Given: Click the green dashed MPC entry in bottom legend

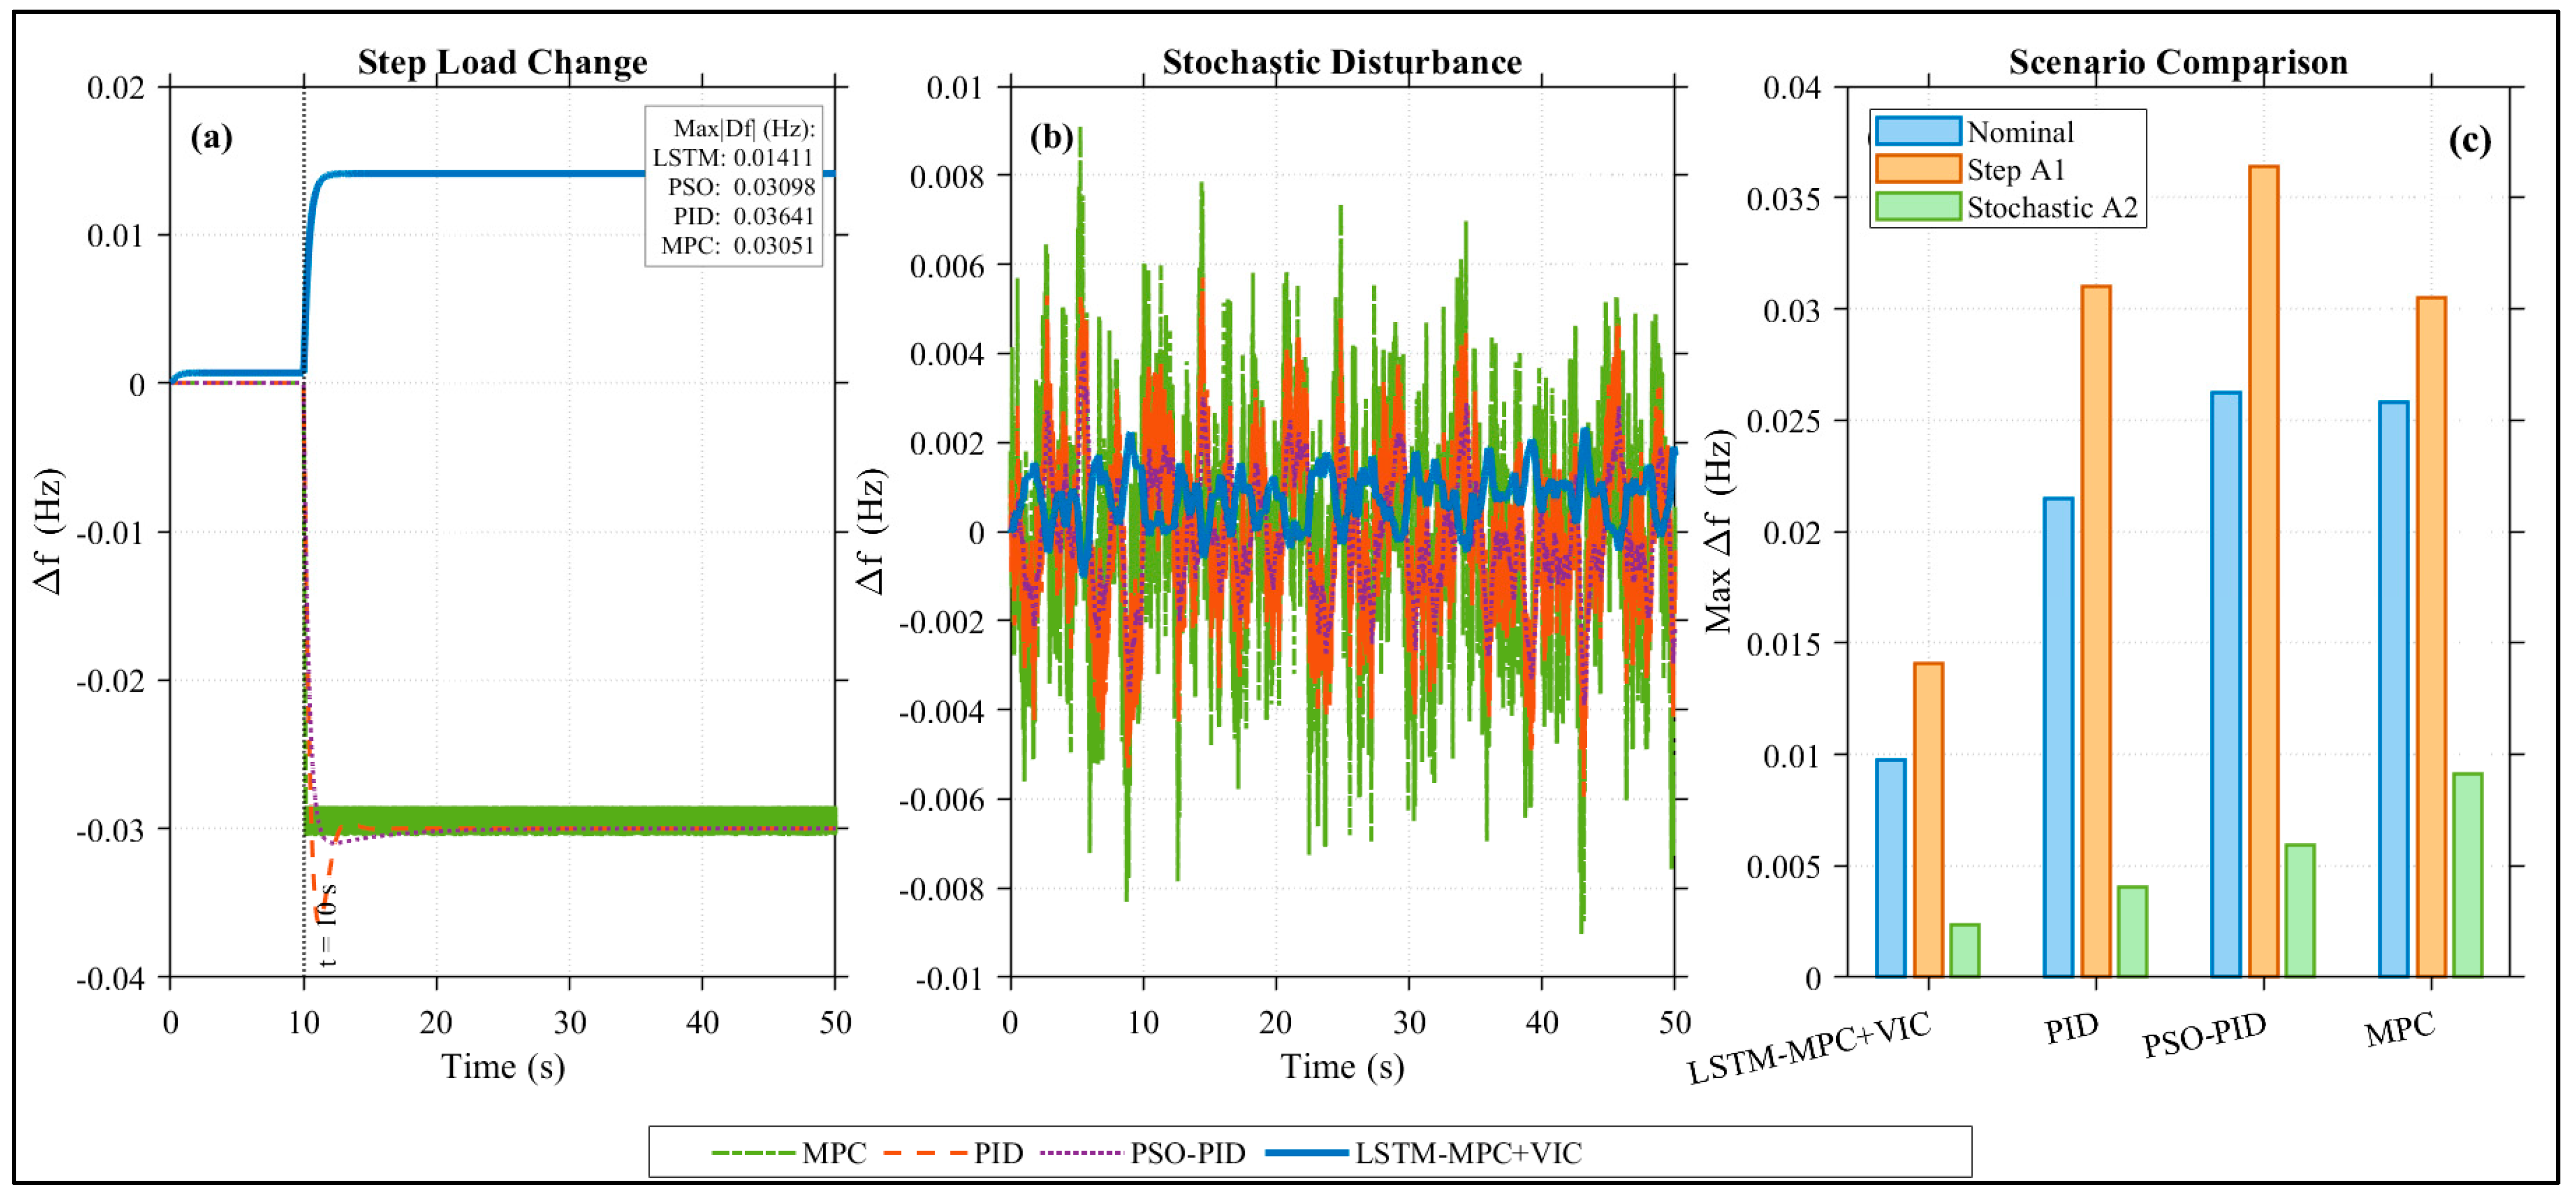Looking at the screenshot, I should coord(789,1152).
